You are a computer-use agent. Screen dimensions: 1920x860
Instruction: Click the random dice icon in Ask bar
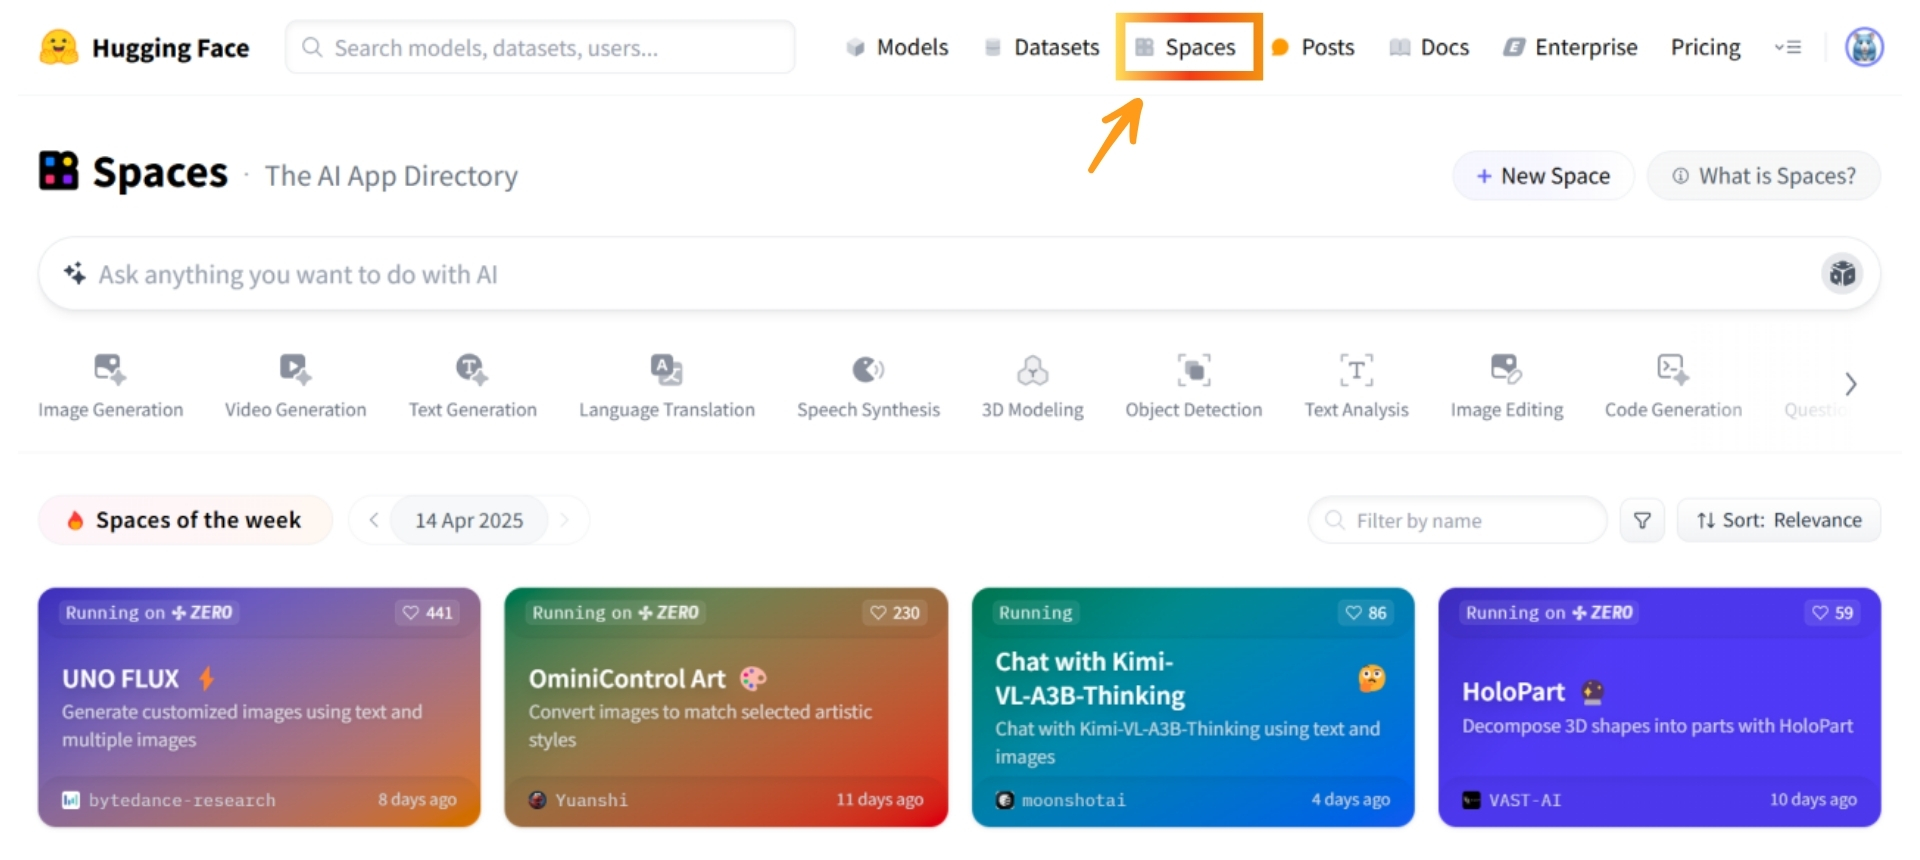(1842, 274)
